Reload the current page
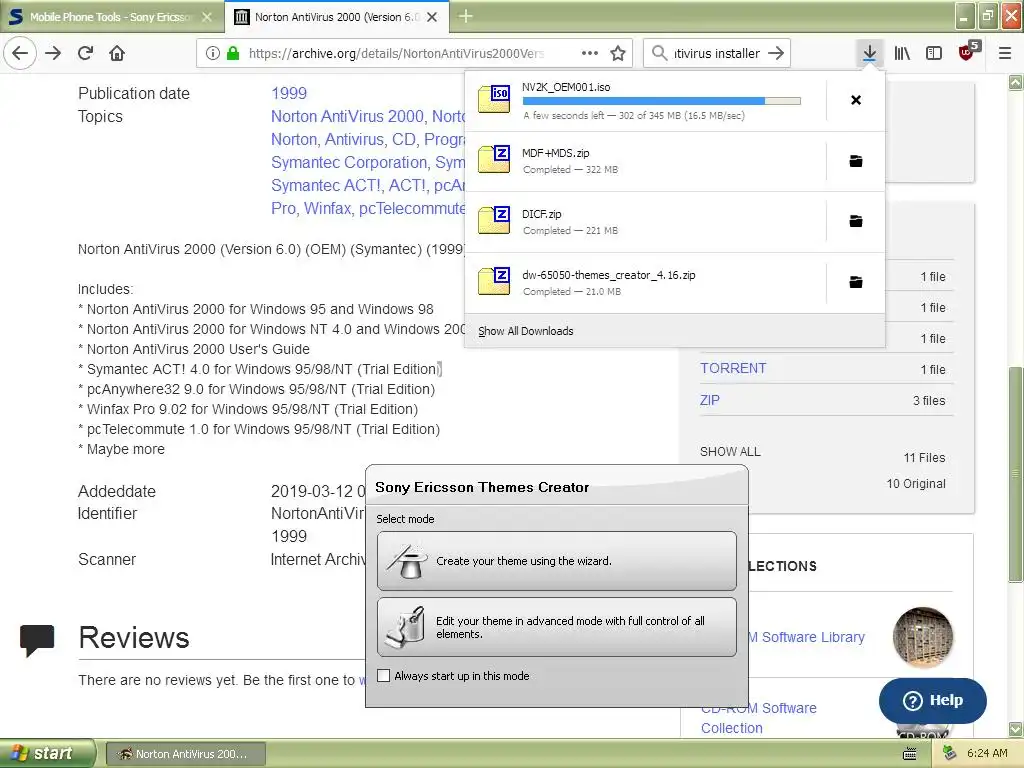Image resolution: width=1024 pixels, height=768 pixels. [85, 53]
